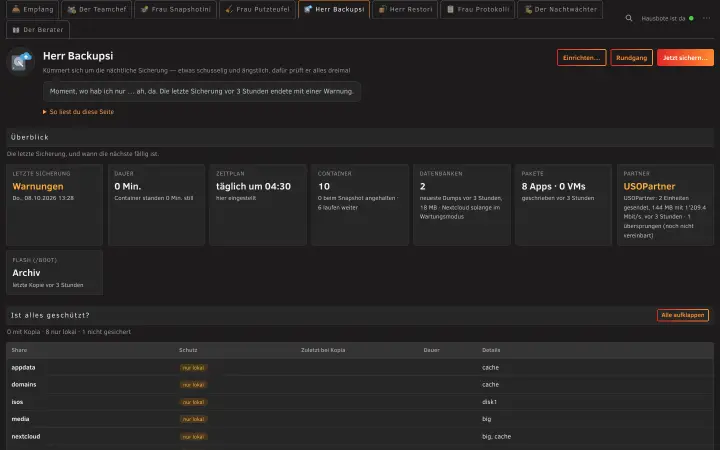Click the Details column header
Image resolution: width=720 pixels, height=450 pixels.
point(491,350)
